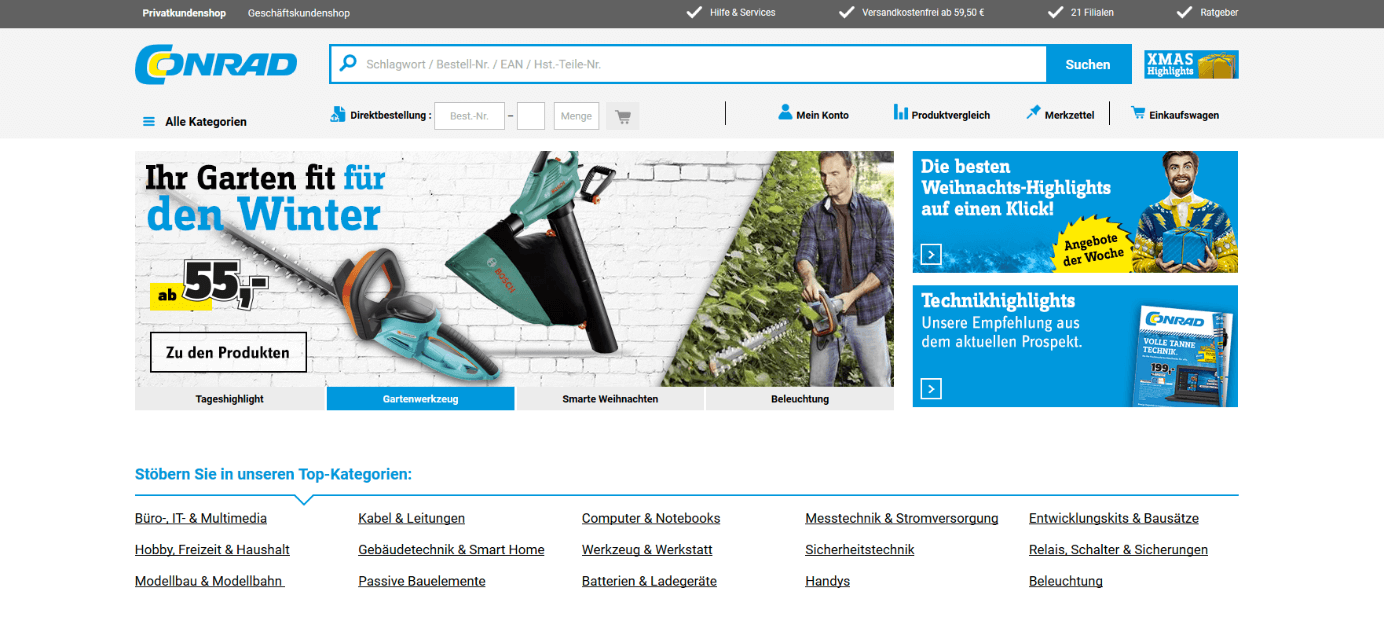Open Passive Bauelemente category
The image size is (1384, 643).
422,581
